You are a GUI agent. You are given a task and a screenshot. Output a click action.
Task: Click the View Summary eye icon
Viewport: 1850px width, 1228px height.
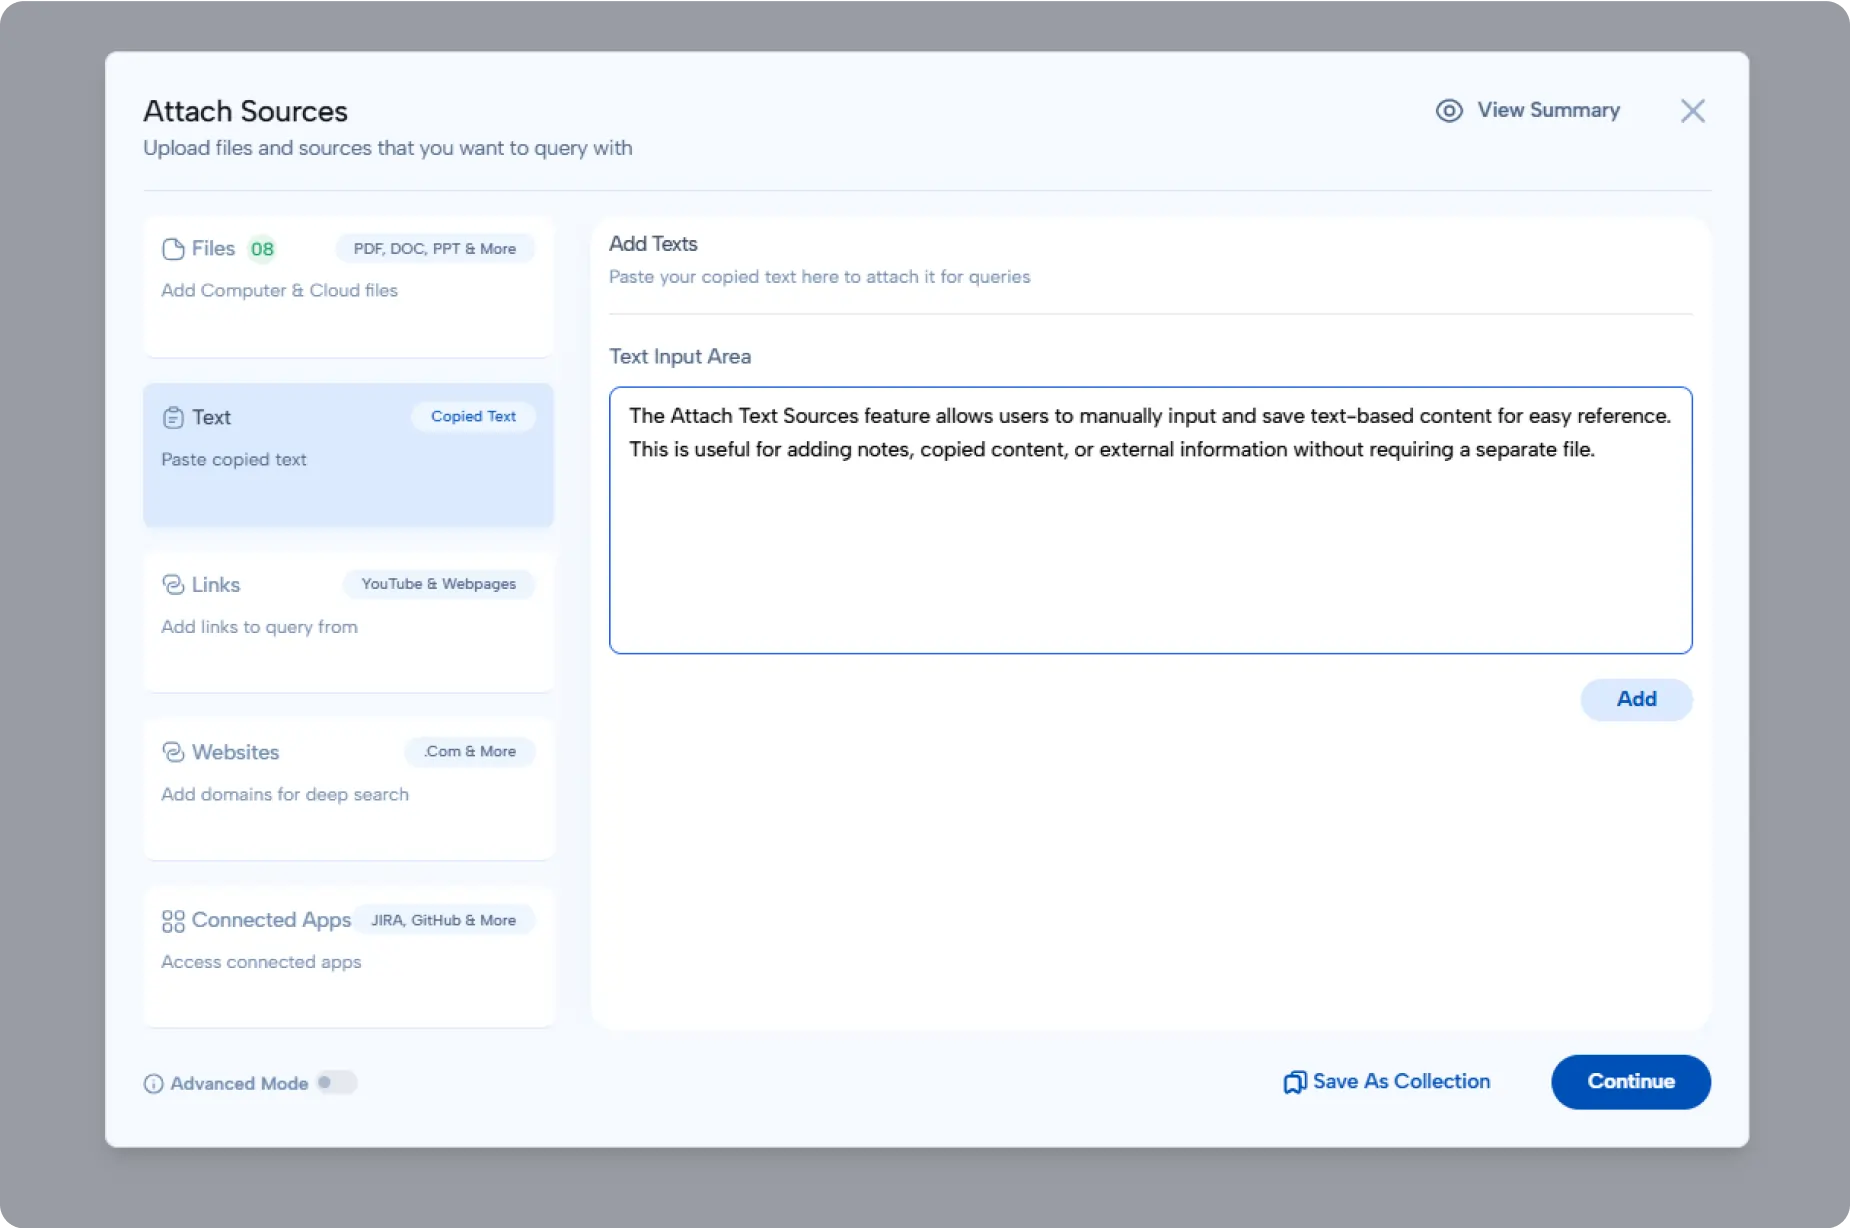(x=1449, y=110)
